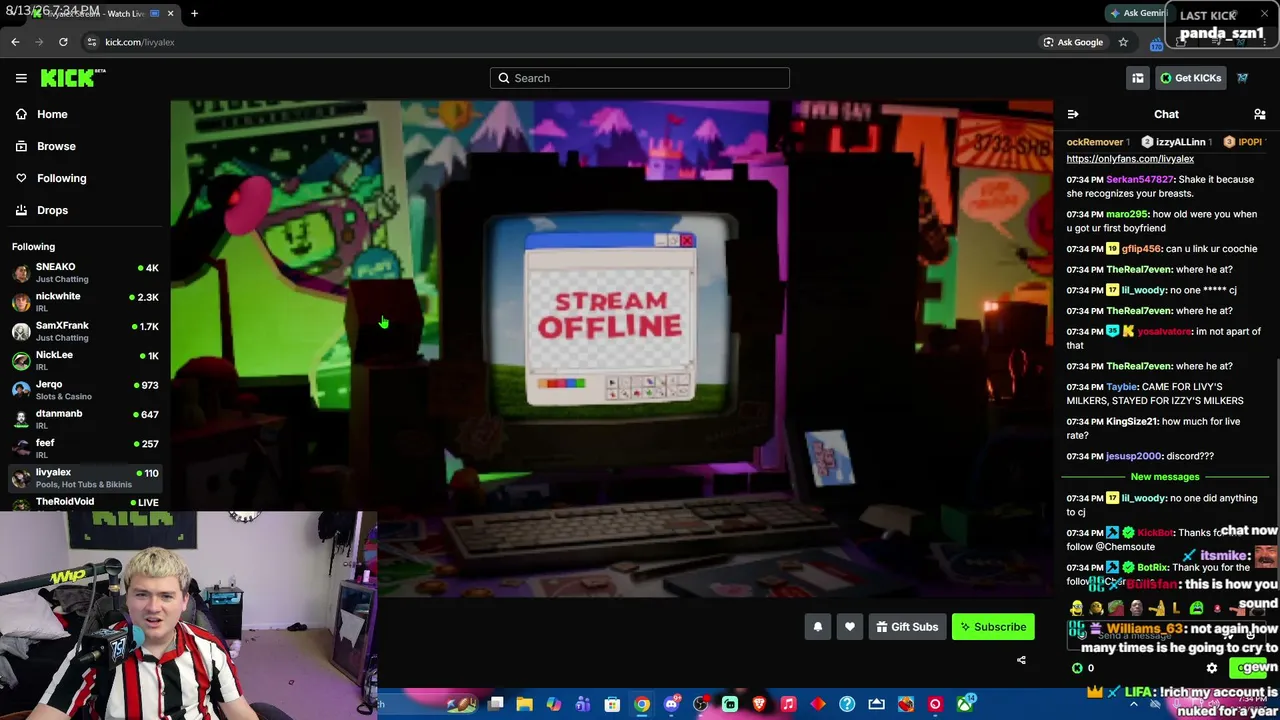Image resolution: width=1280 pixels, height=720 pixels.
Task: Open TheRoidVoid's channel in Following
Action: pos(85,503)
